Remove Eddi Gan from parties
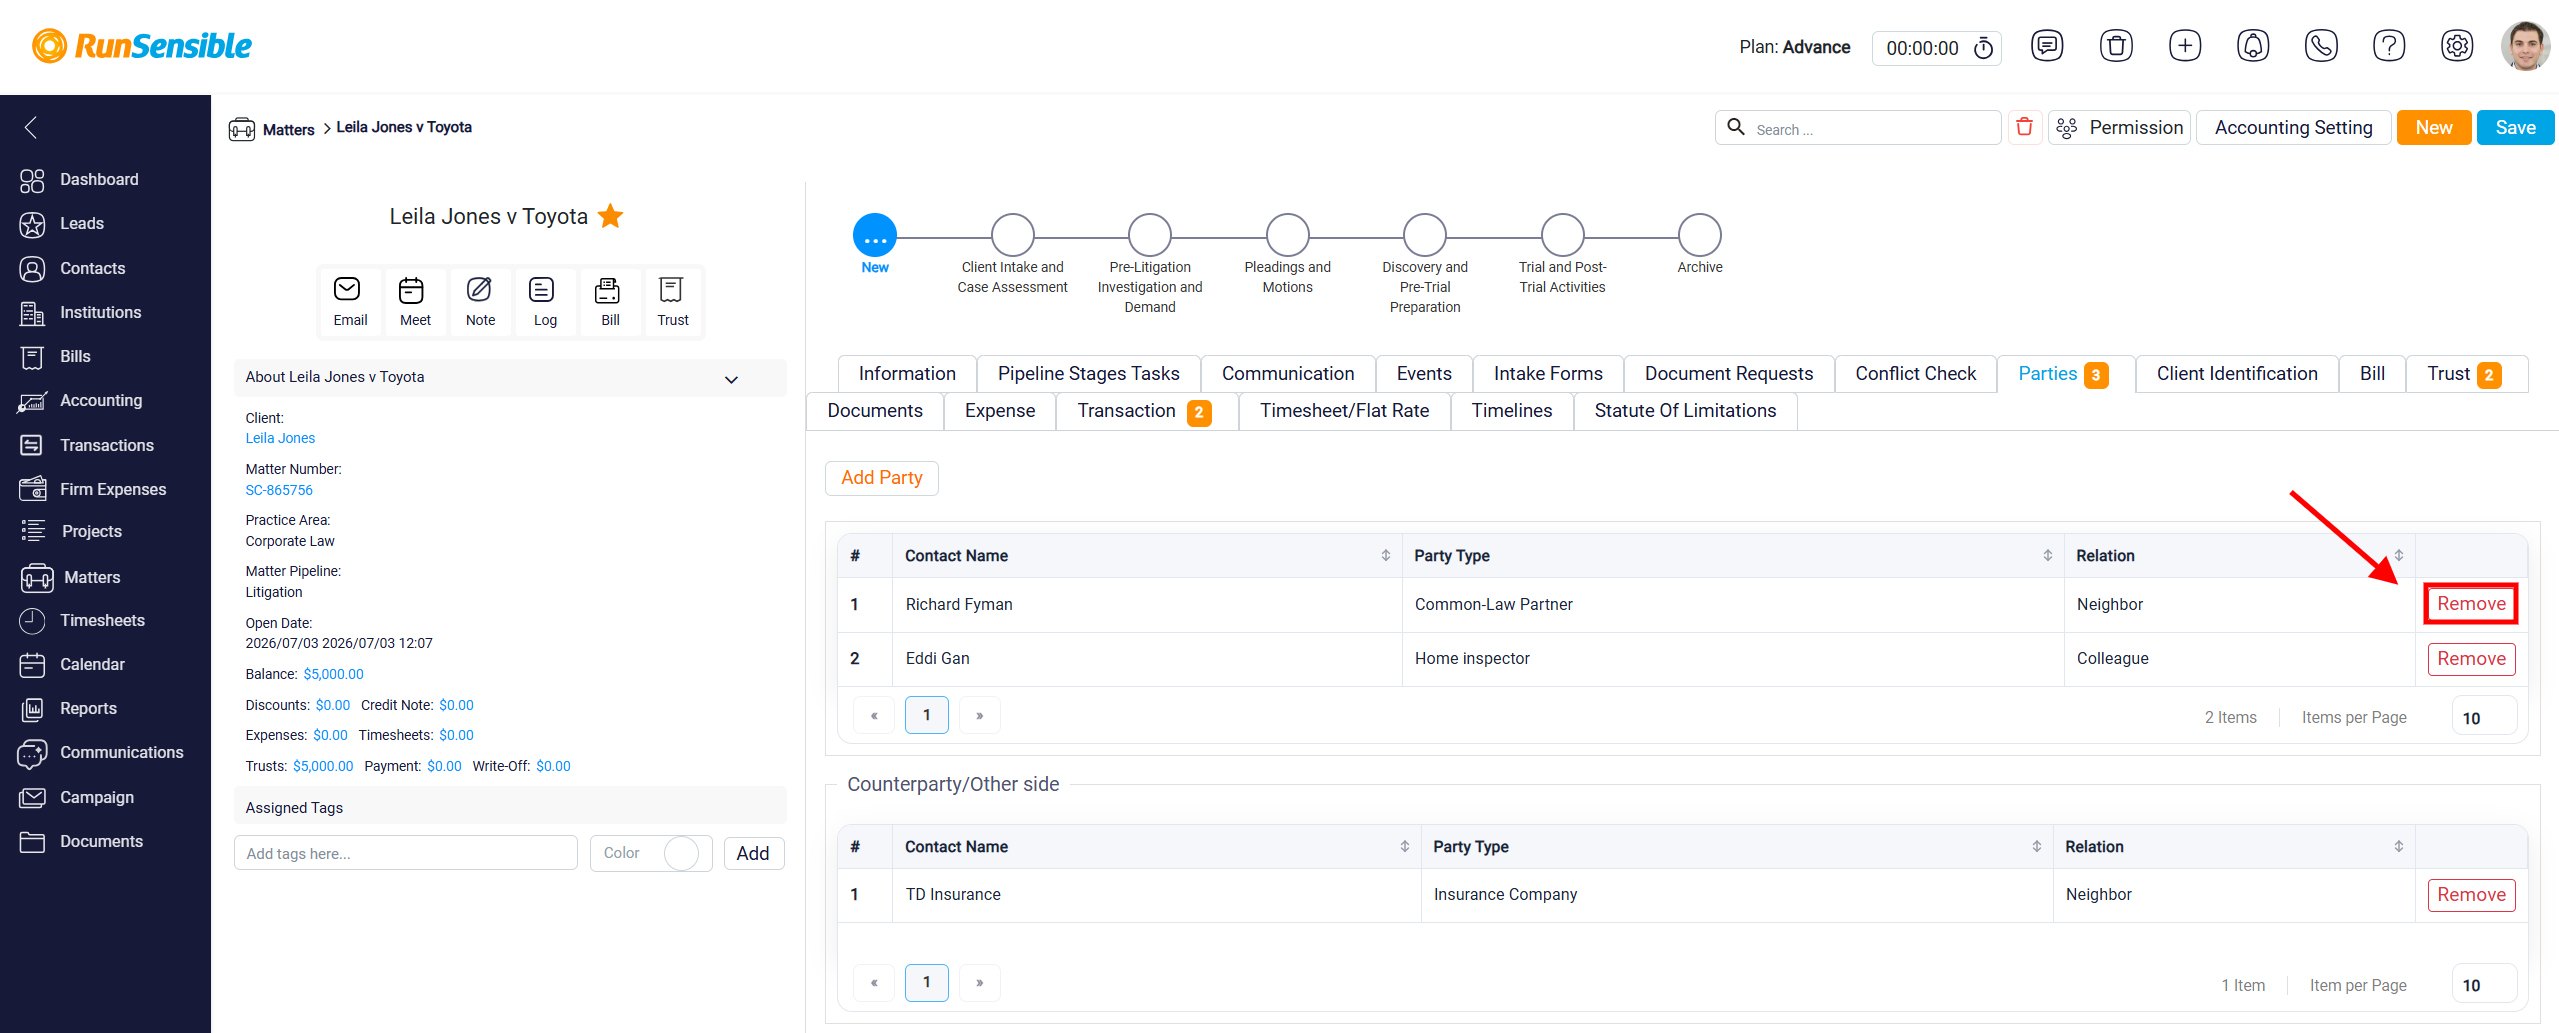This screenshot has width=2559, height=1033. pyautogui.click(x=2471, y=659)
